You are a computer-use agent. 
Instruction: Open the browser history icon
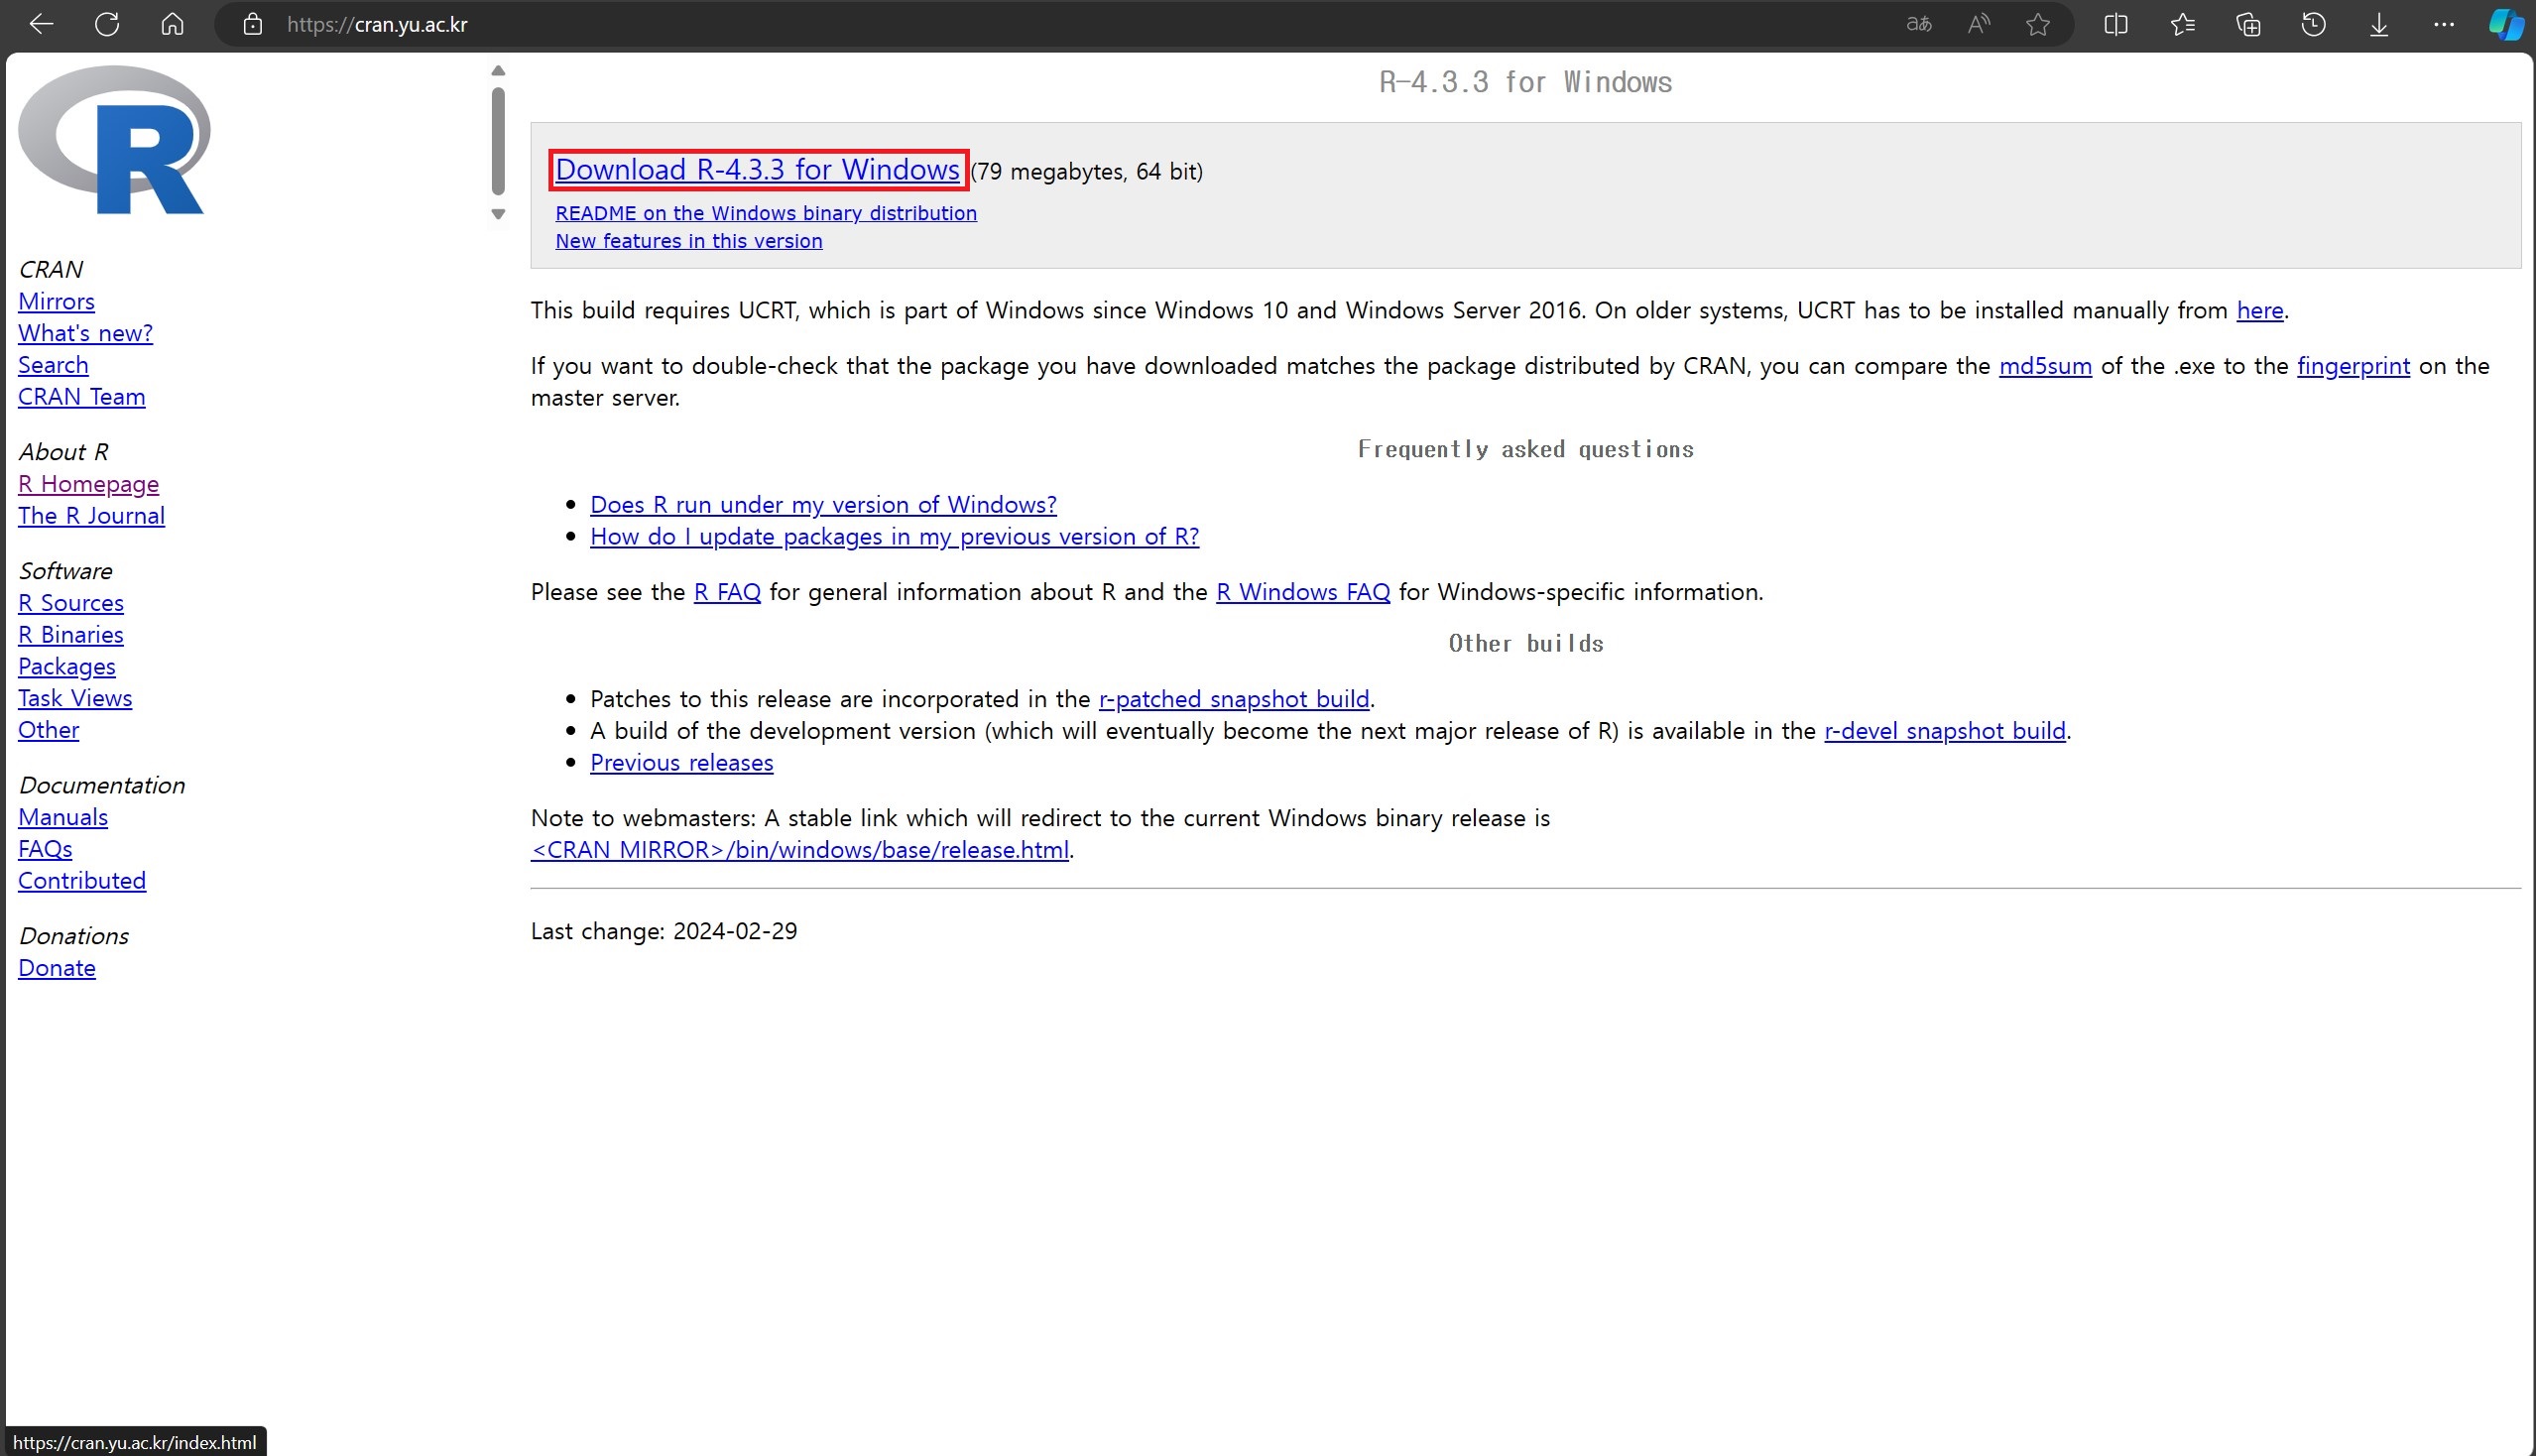[x=2313, y=24]
